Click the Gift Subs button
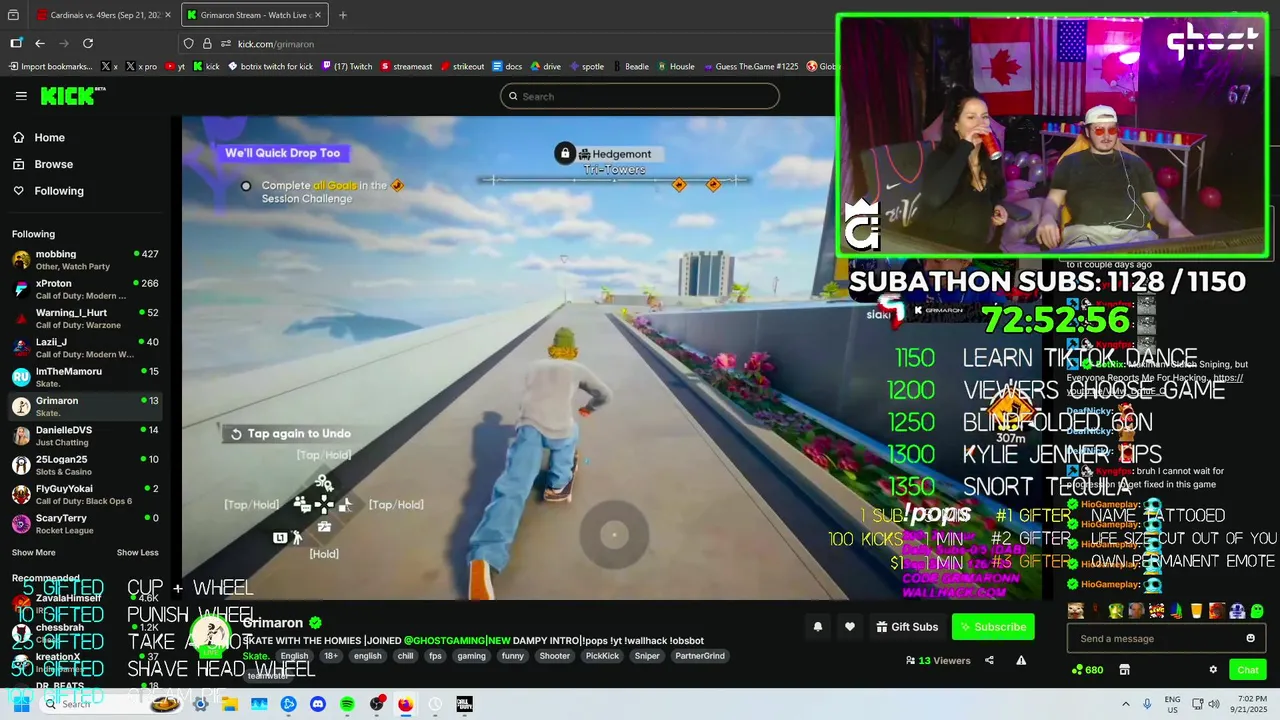 coord(907,627)
